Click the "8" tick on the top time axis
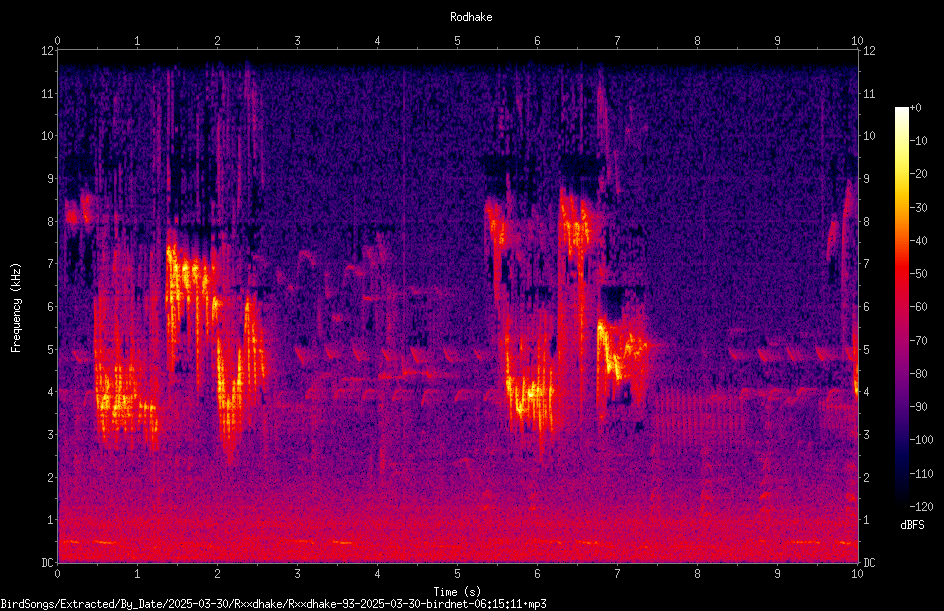The image size is (944, 611). pos(697,41)
